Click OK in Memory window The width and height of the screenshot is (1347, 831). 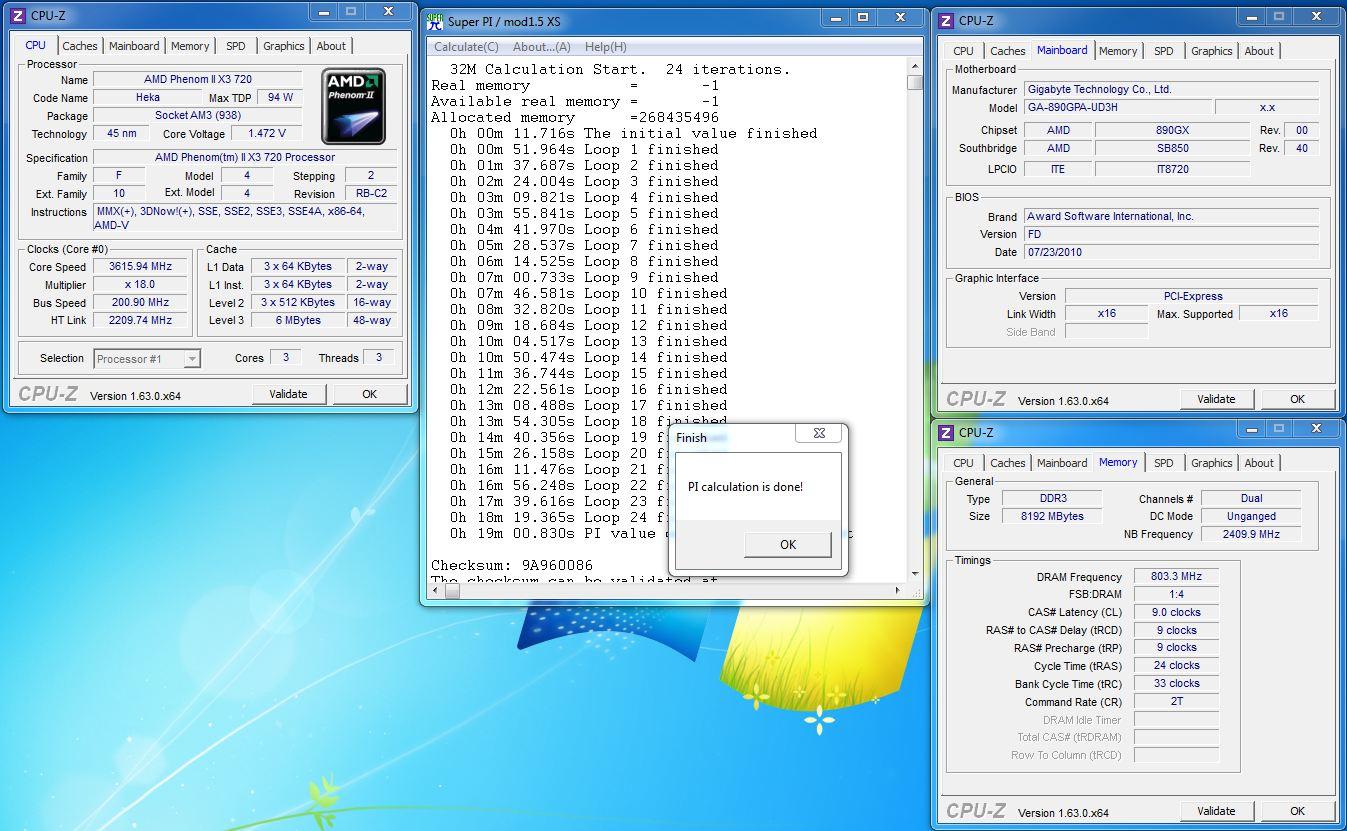pyautogui.click(x=1297, y=811)
